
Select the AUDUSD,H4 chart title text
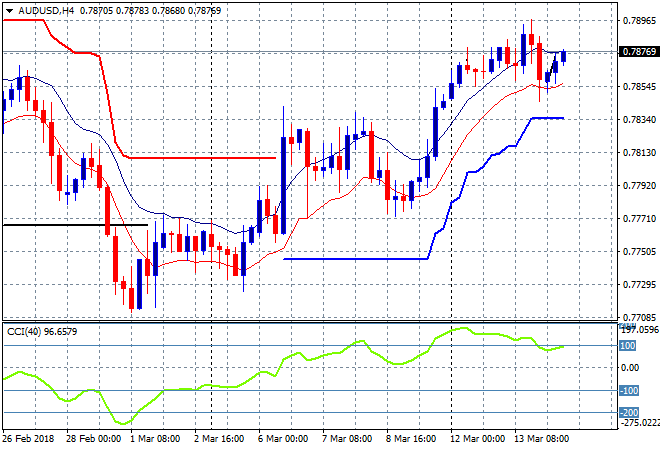46,11
